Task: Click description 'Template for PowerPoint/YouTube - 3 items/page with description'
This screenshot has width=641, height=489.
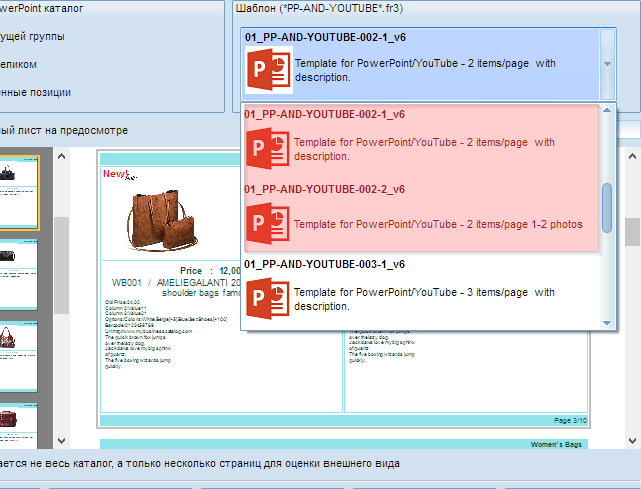Action: (424, 299)
